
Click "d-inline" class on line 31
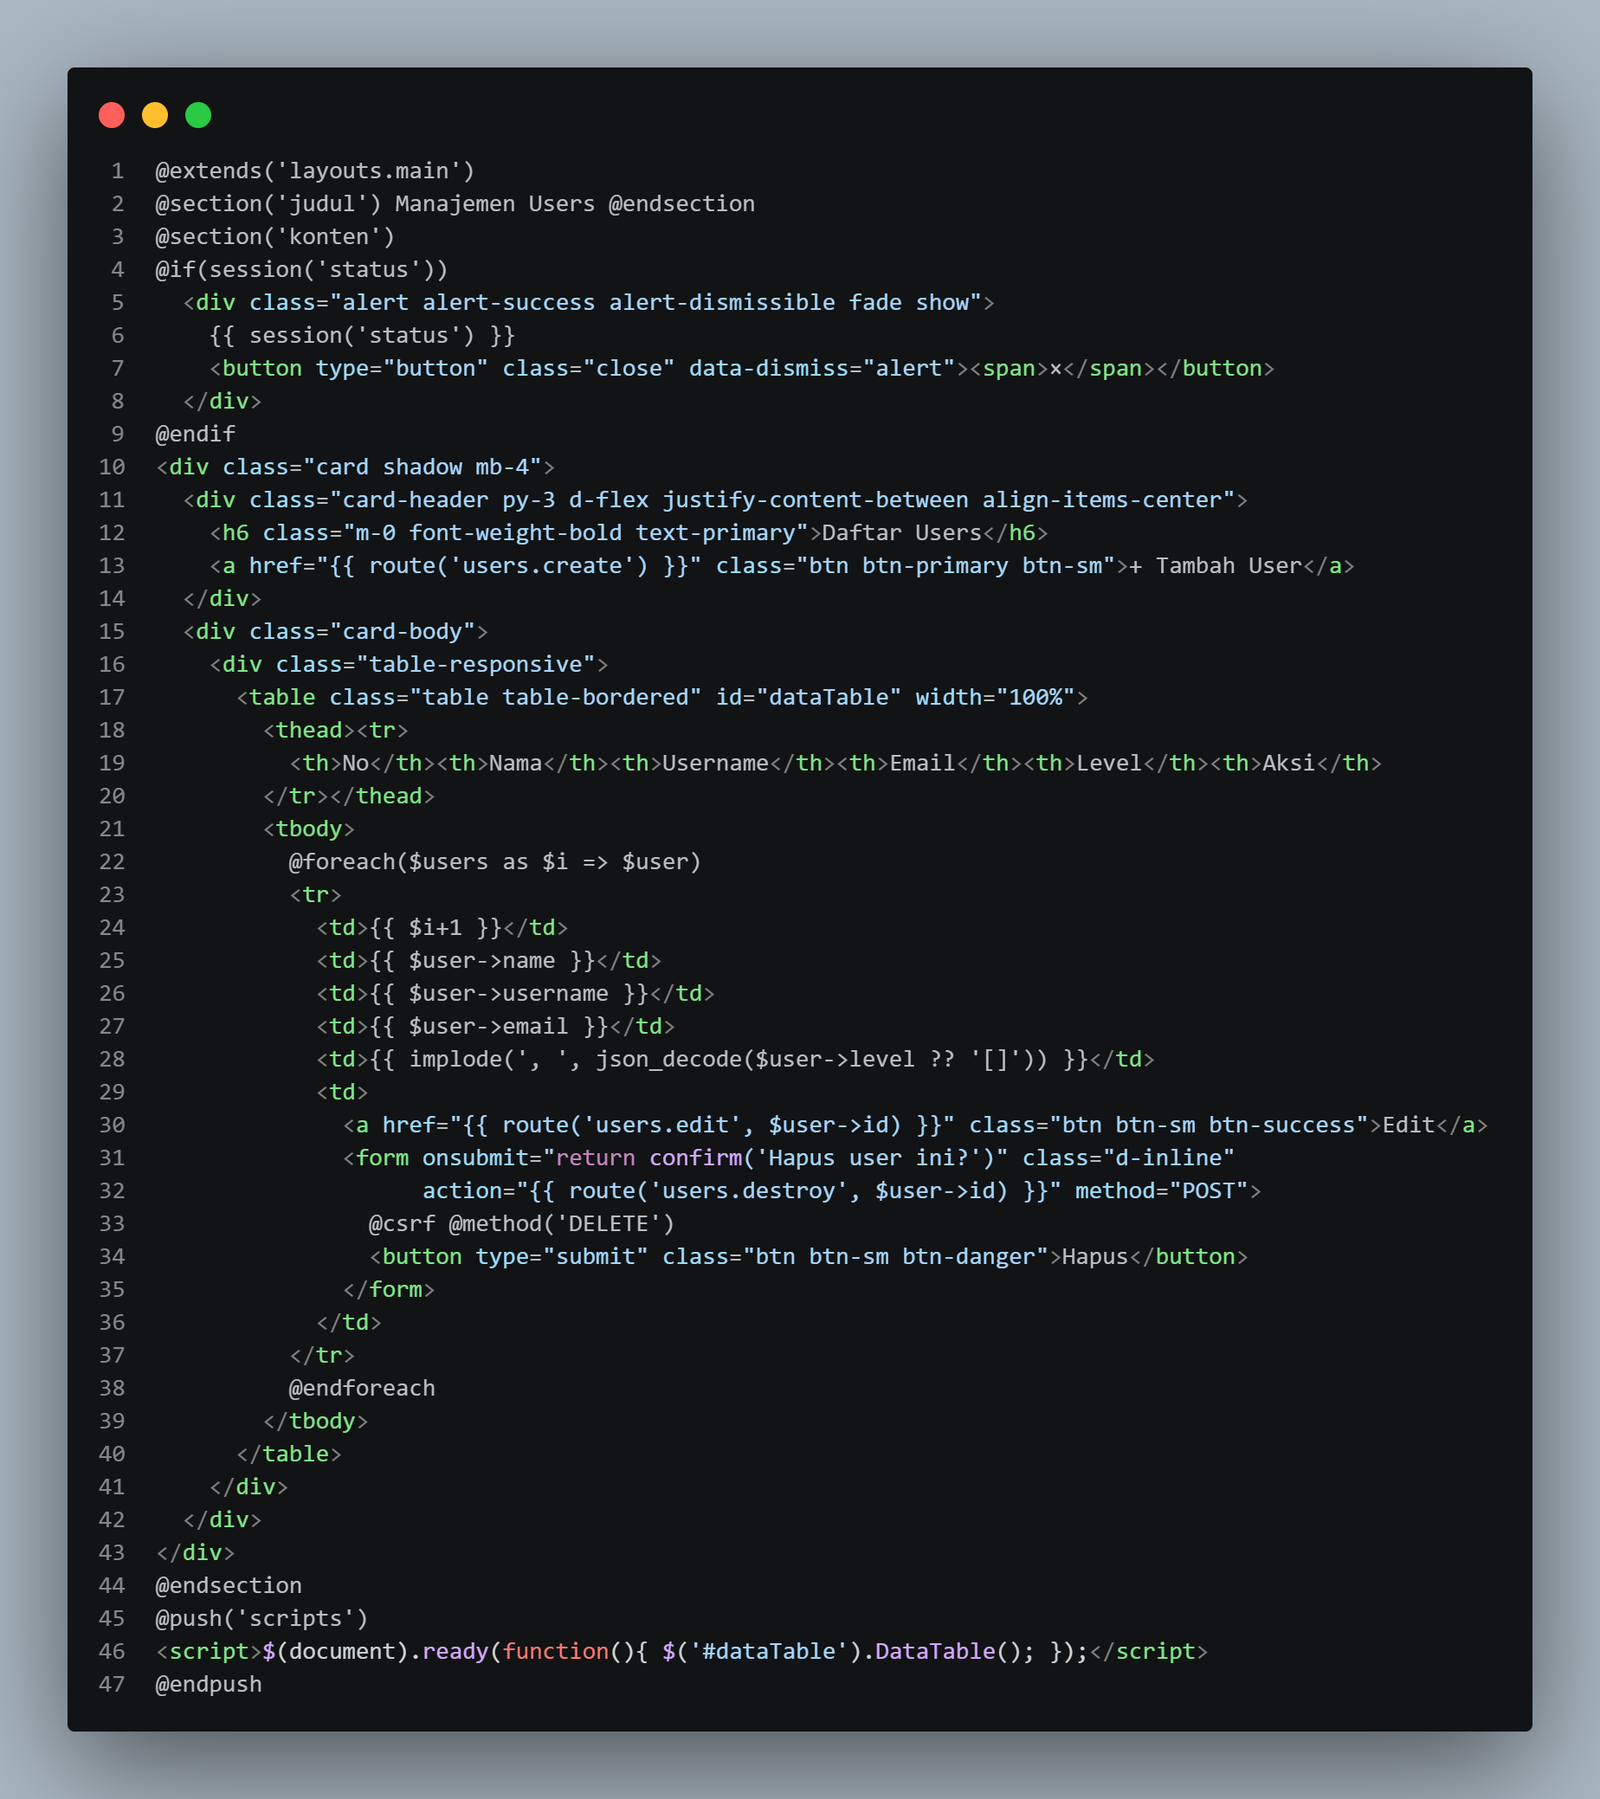click(1168, 1158)
